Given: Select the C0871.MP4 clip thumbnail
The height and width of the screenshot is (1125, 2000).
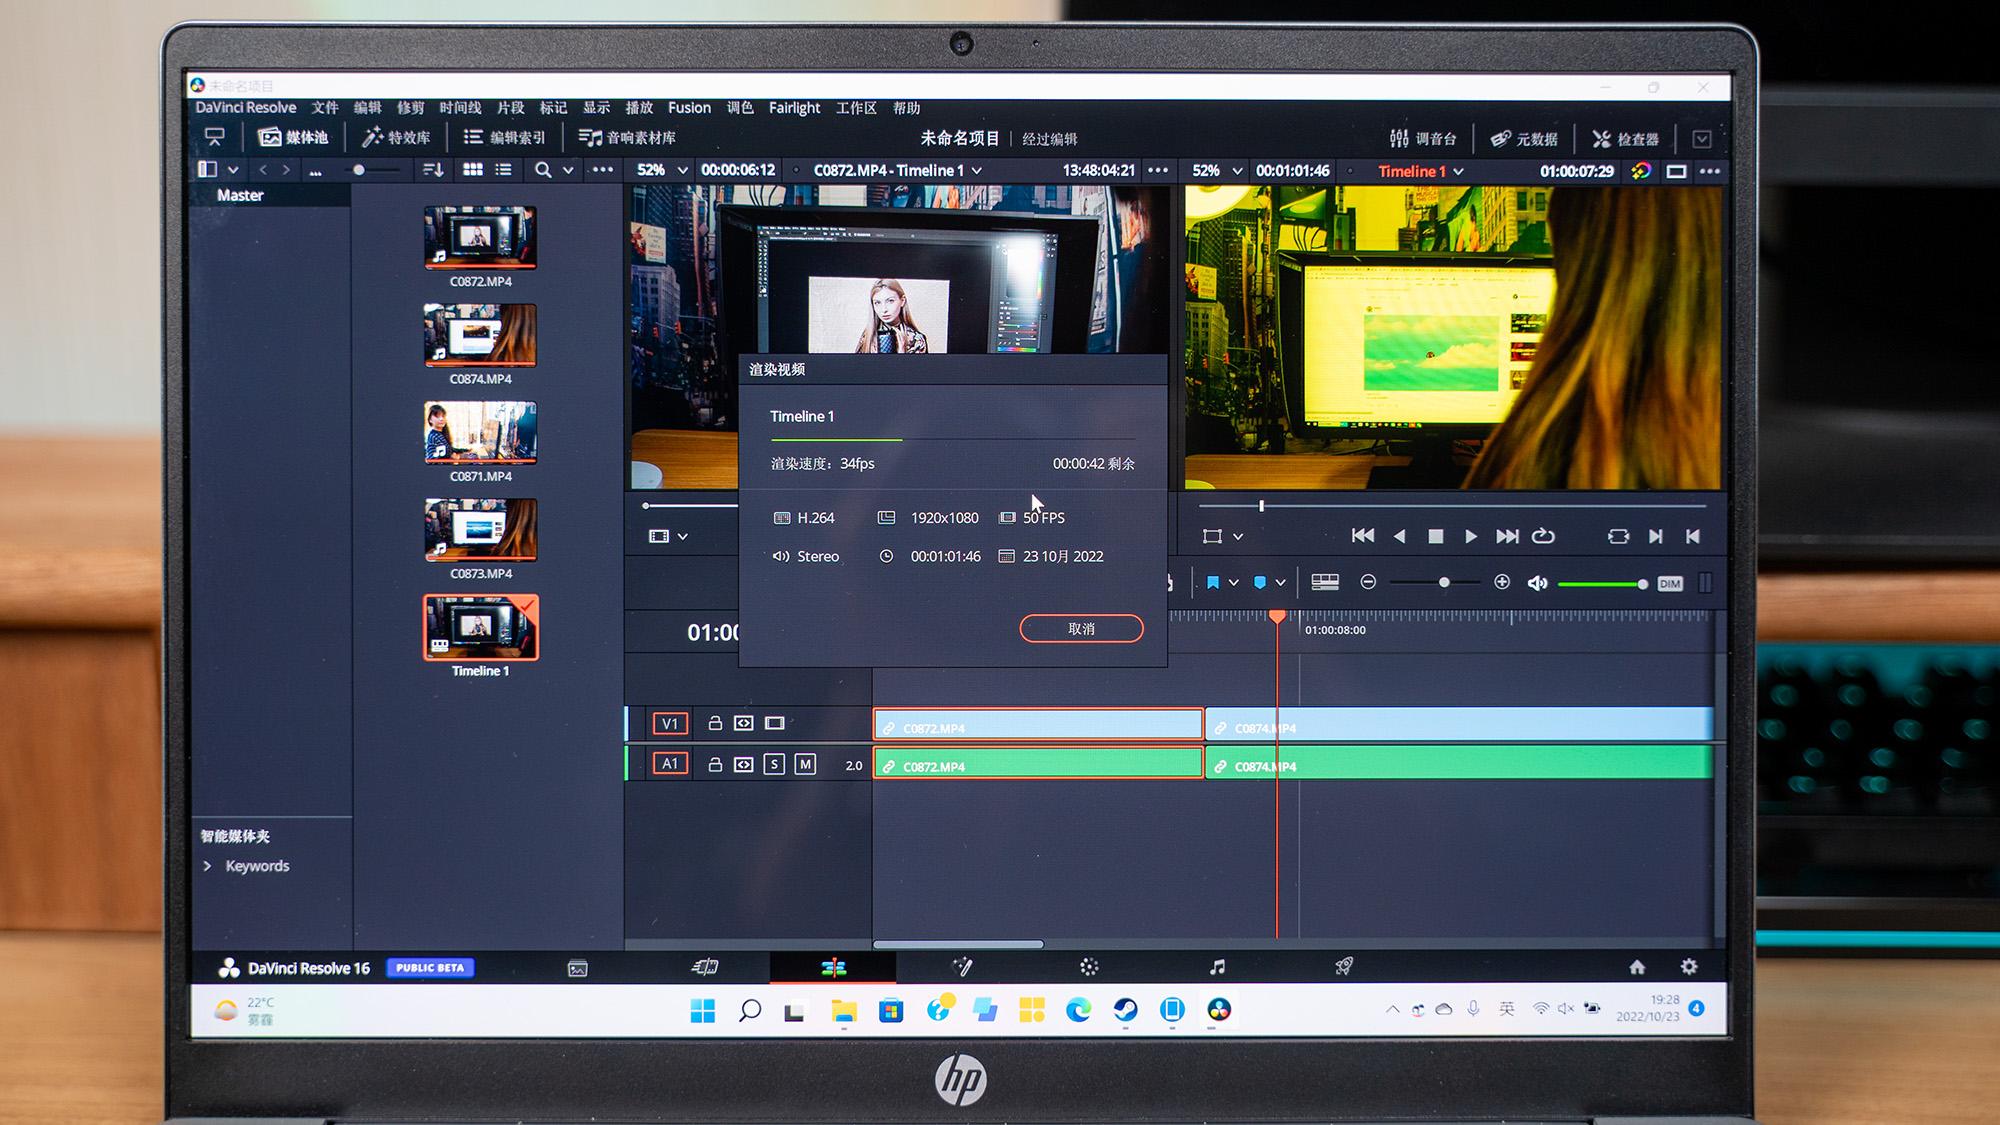Looking at the screenshot, I should coord(480,433).
